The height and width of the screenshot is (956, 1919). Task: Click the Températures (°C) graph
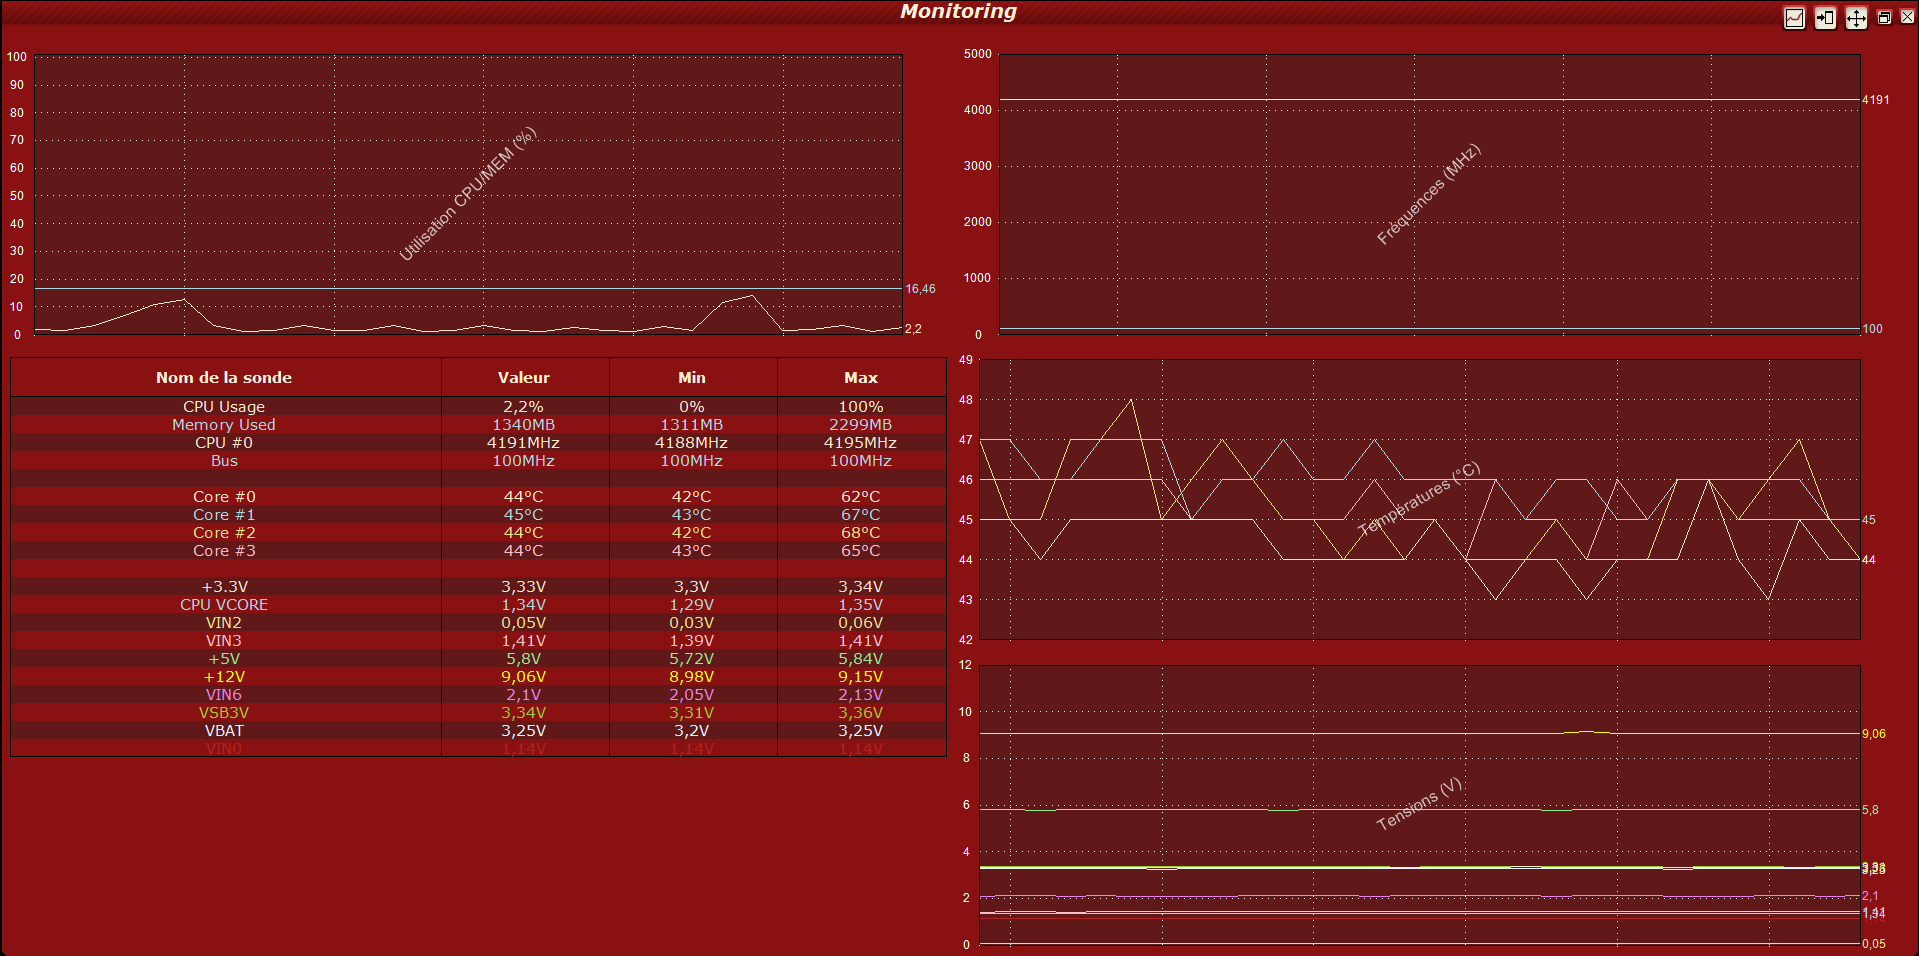tap(1419, 500)
